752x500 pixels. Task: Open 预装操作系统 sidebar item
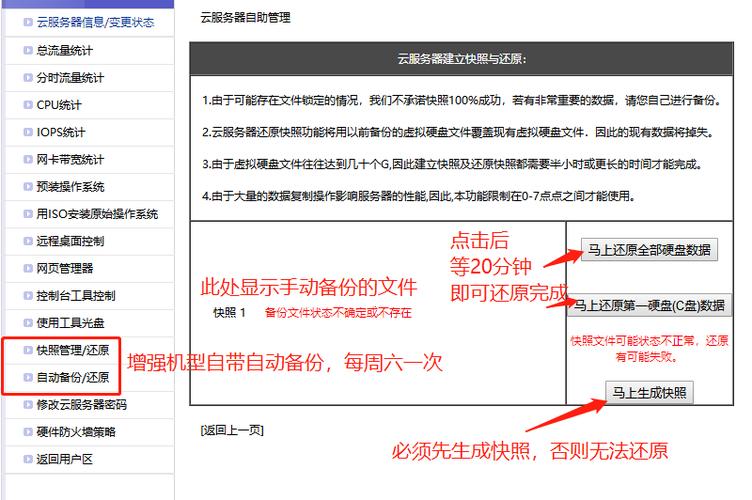(x=70, y=187)
